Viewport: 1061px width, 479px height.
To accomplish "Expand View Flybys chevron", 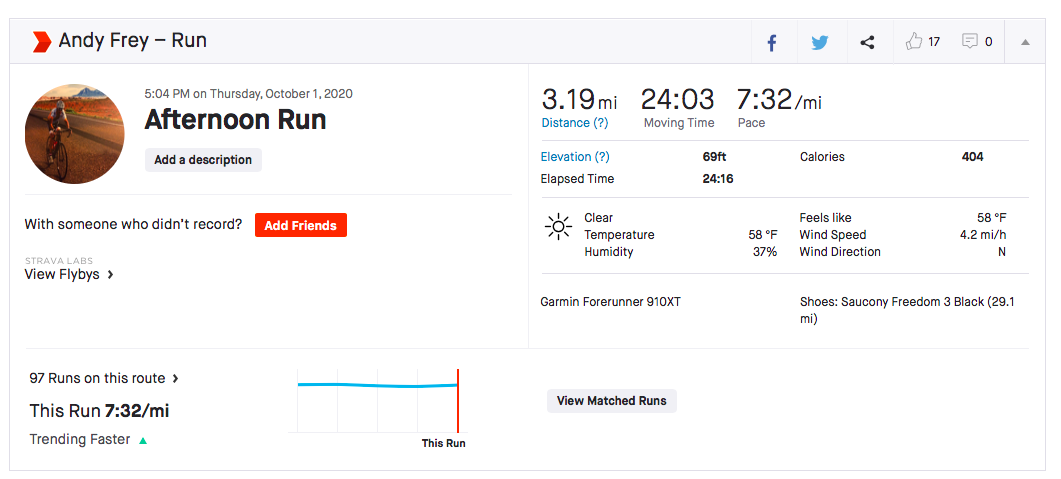I will coord(110,274).
